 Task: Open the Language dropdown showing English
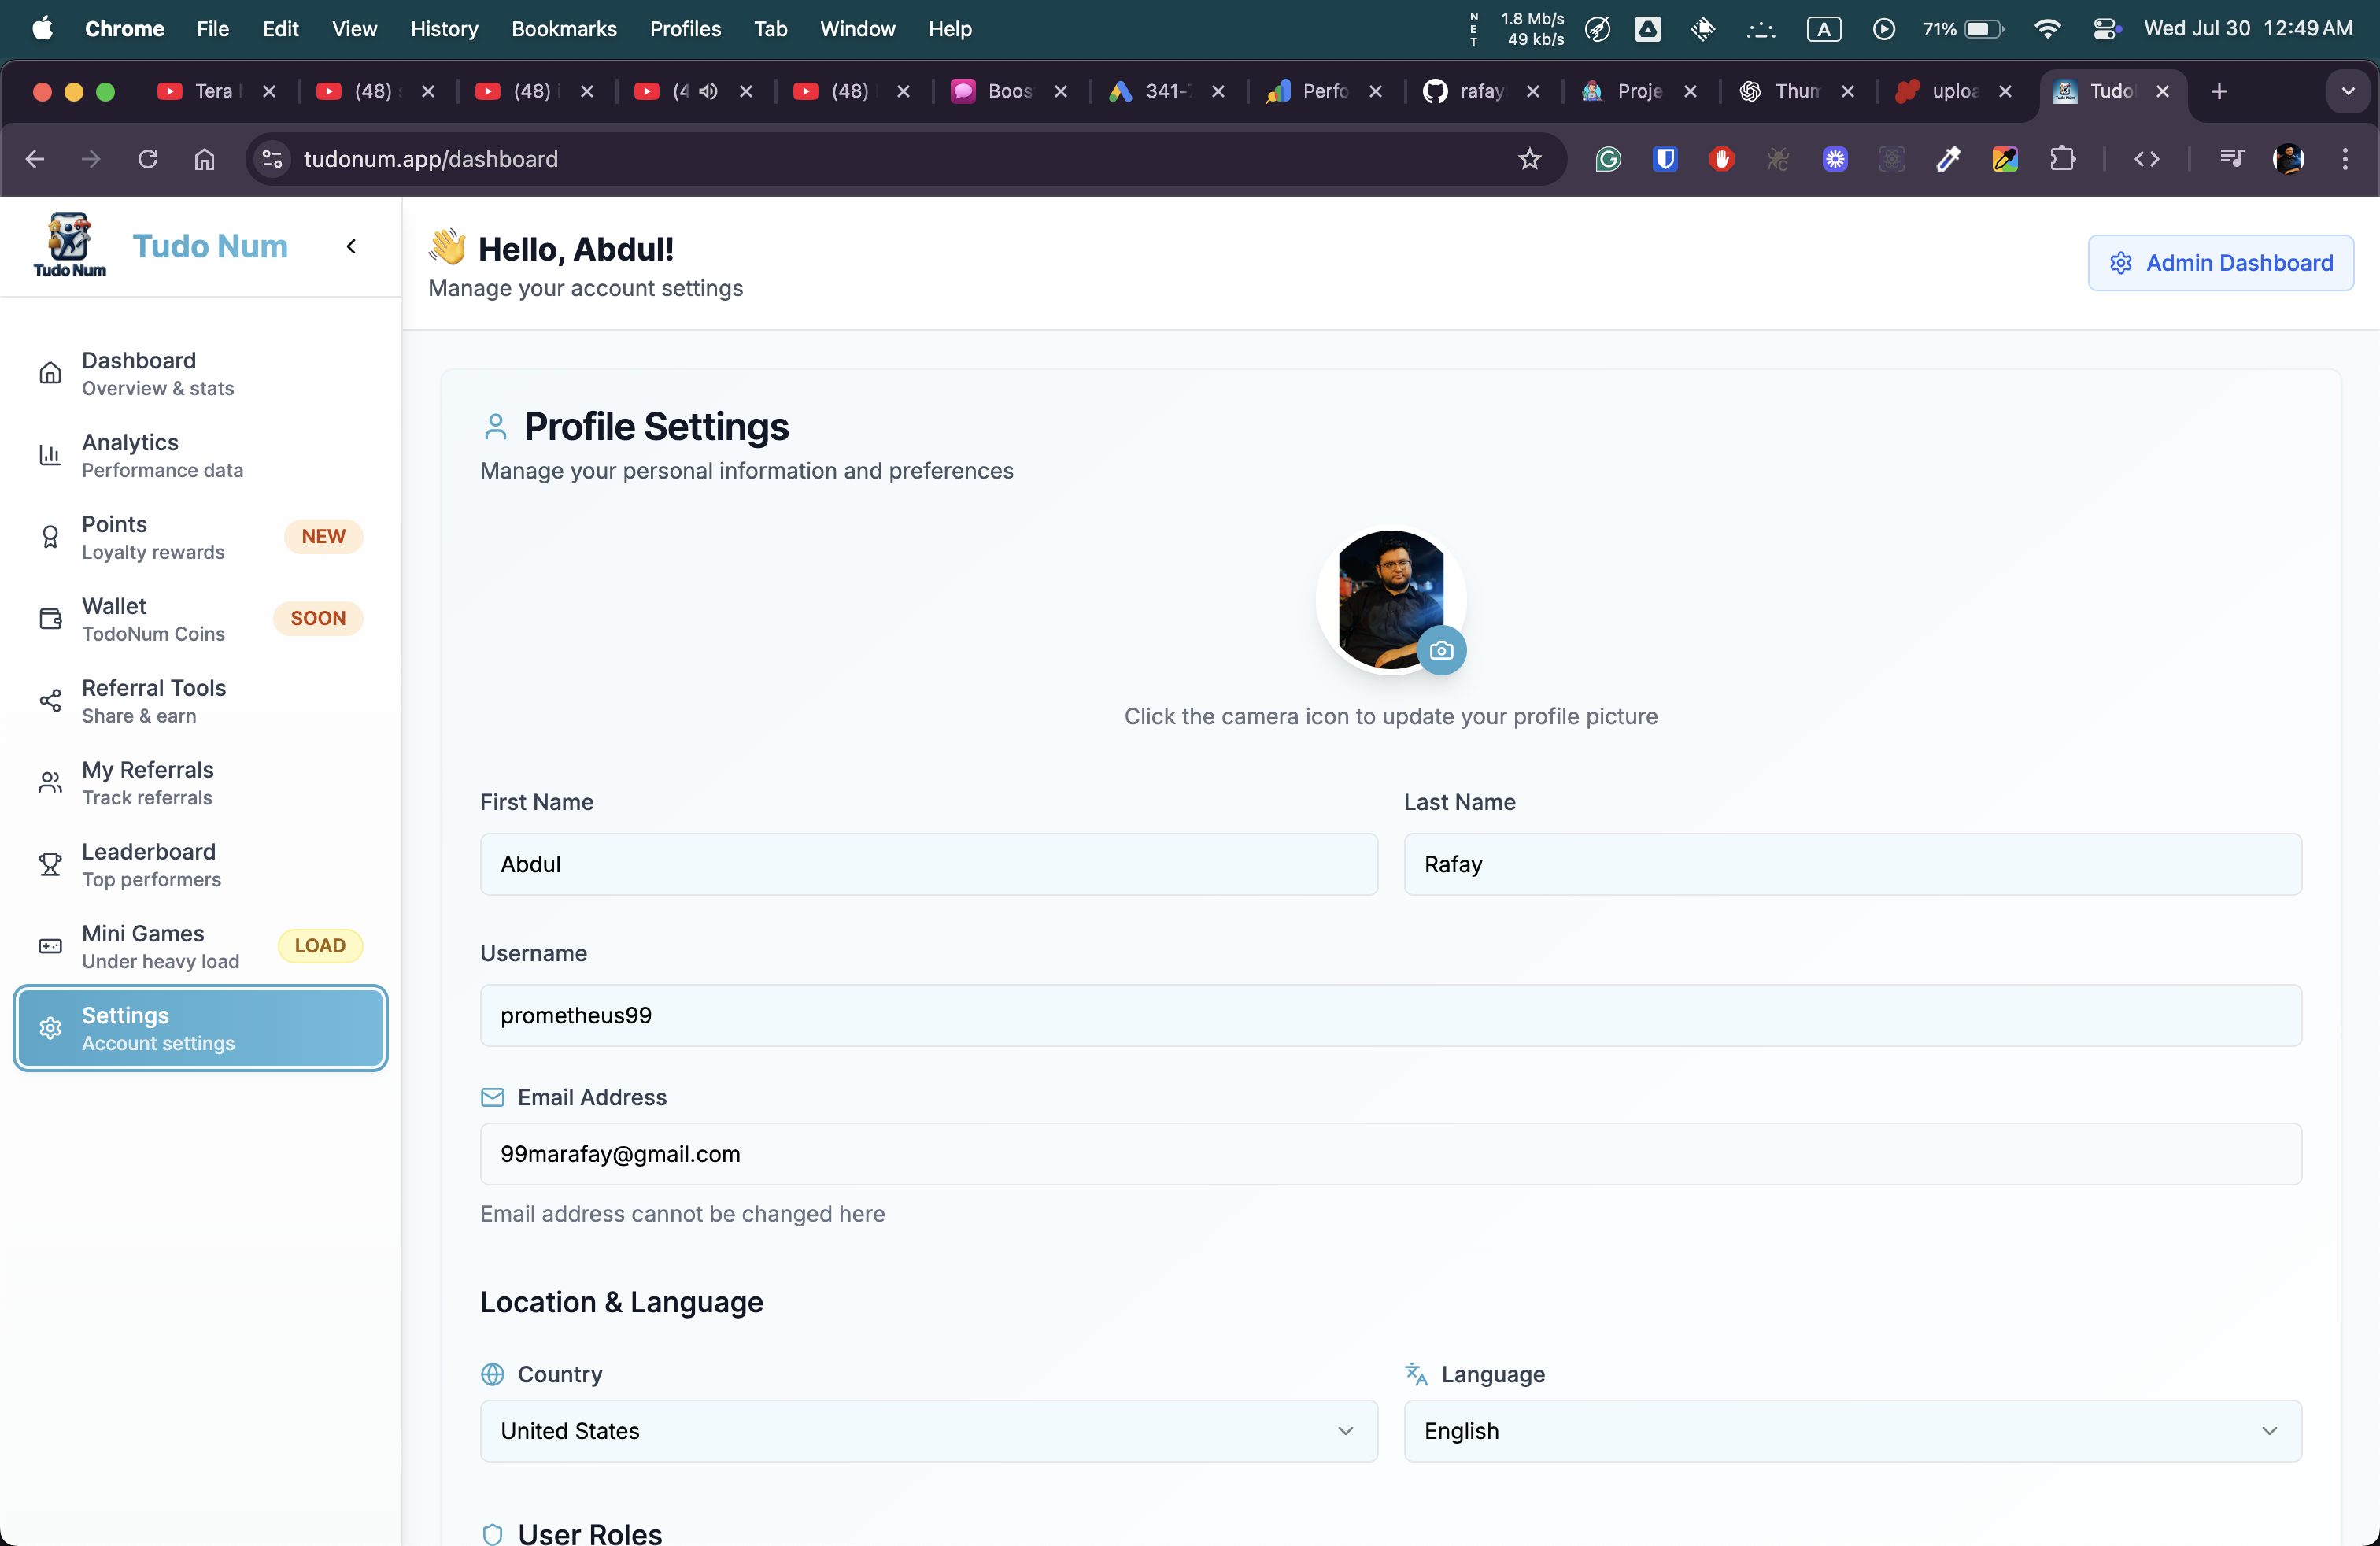1853,1431
